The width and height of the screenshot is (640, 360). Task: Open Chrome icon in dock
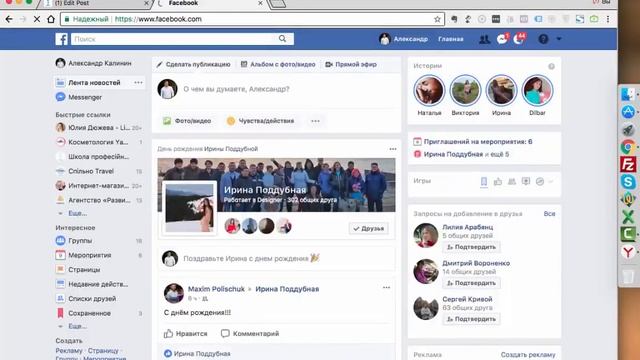point(629,147)
